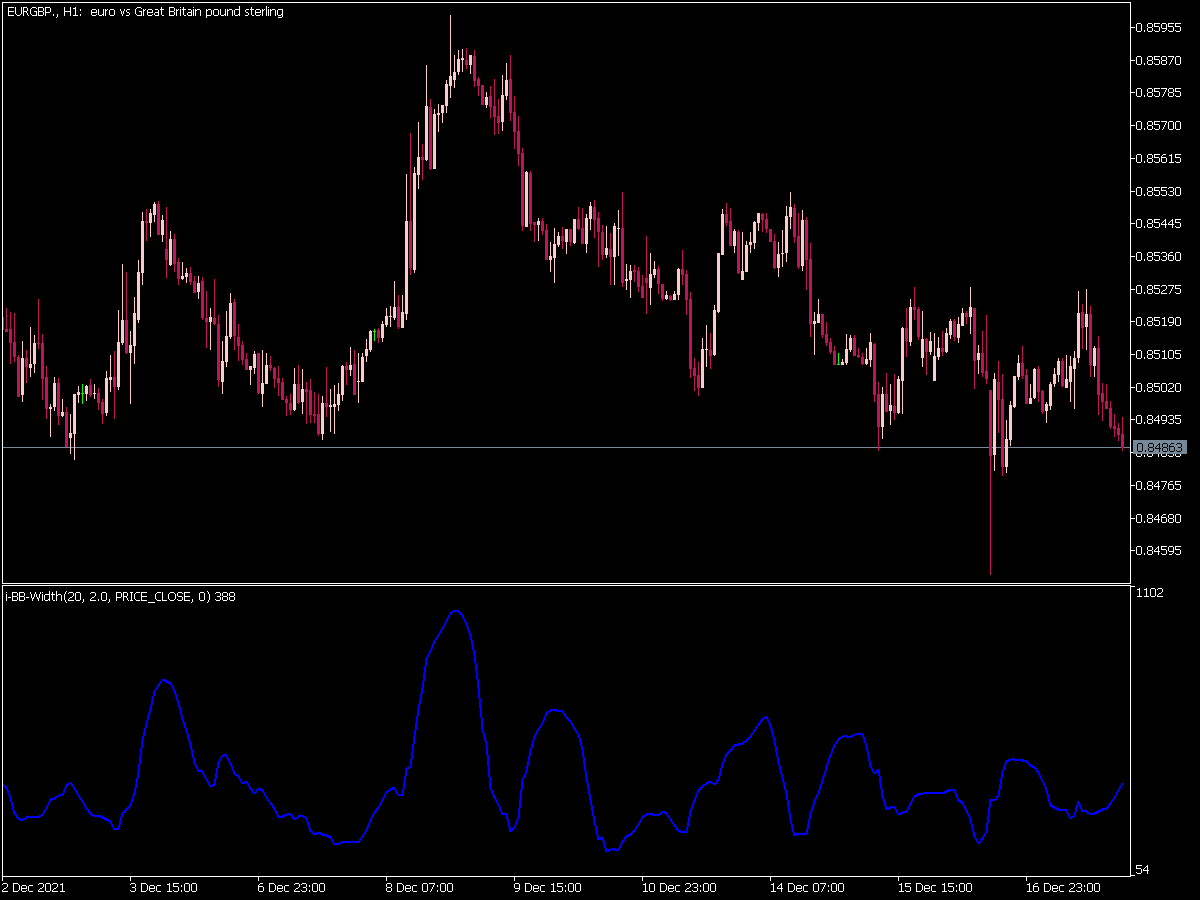Image resolution: width=1200 pixels, height=900 pixels.
Task: Click the EURGBP H1 chart title text
Action: pos(145,12)
